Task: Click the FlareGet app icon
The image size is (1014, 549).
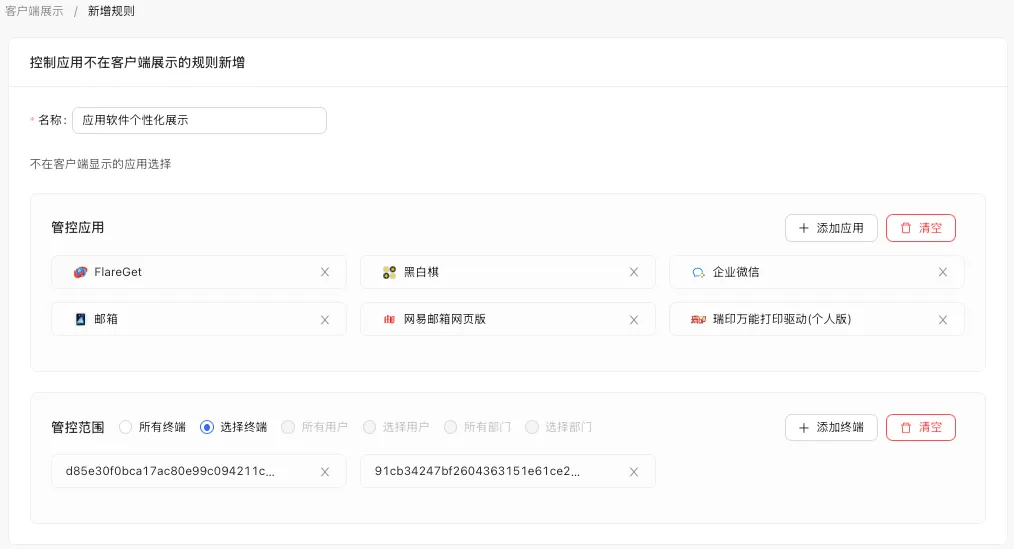Action: (x=81, y=272)
